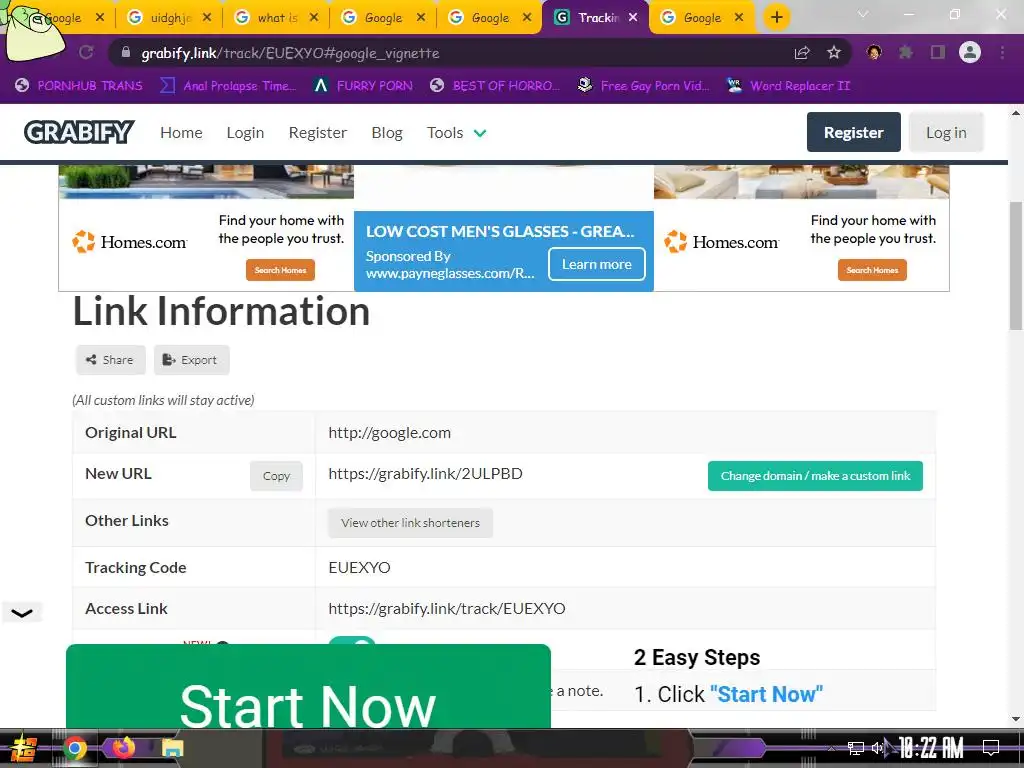Close the 'what is' tab

[x=314, y=18]
